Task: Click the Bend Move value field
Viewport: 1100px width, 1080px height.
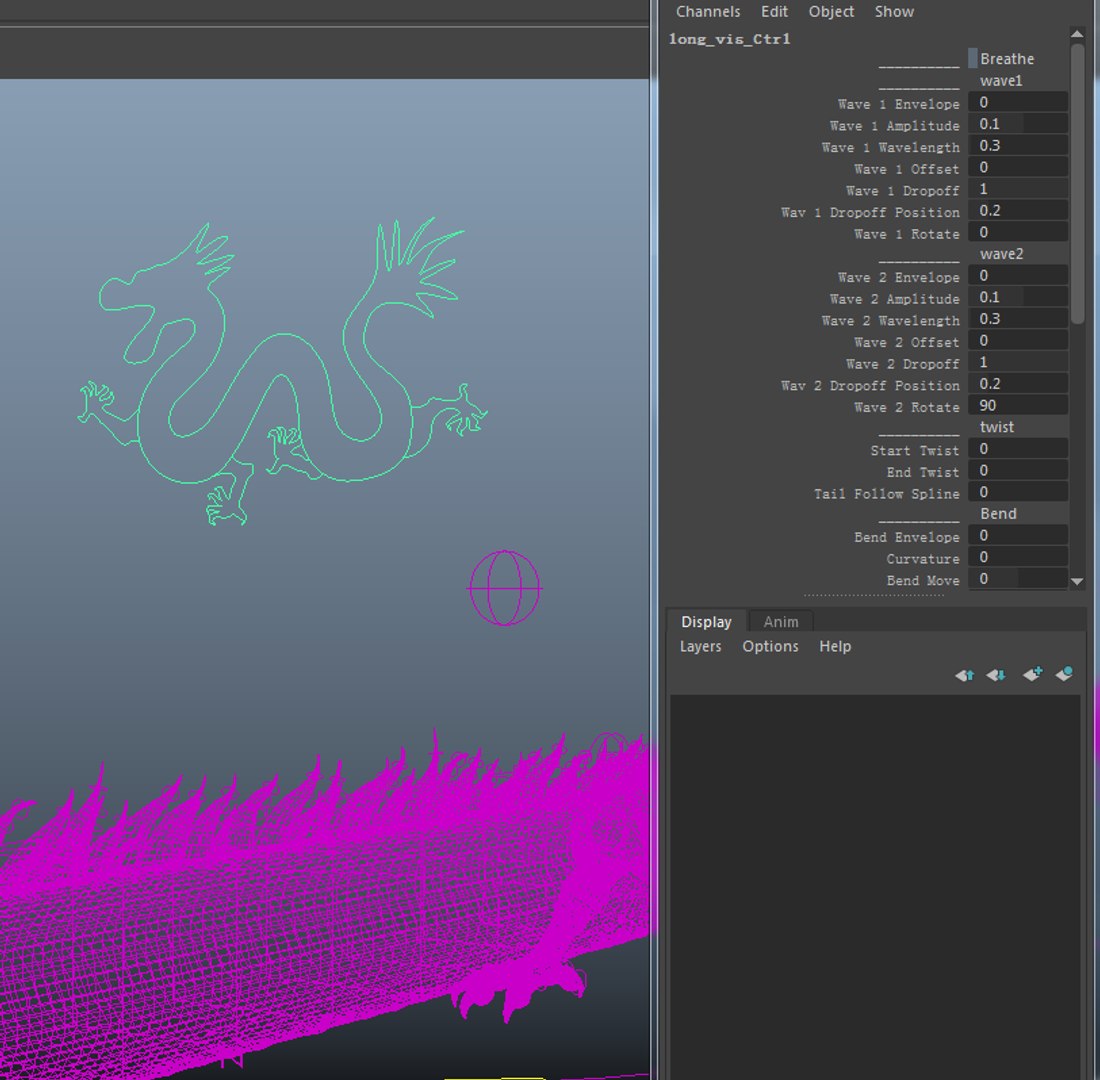Action: pyautogui.click(x=1018, y=579)
